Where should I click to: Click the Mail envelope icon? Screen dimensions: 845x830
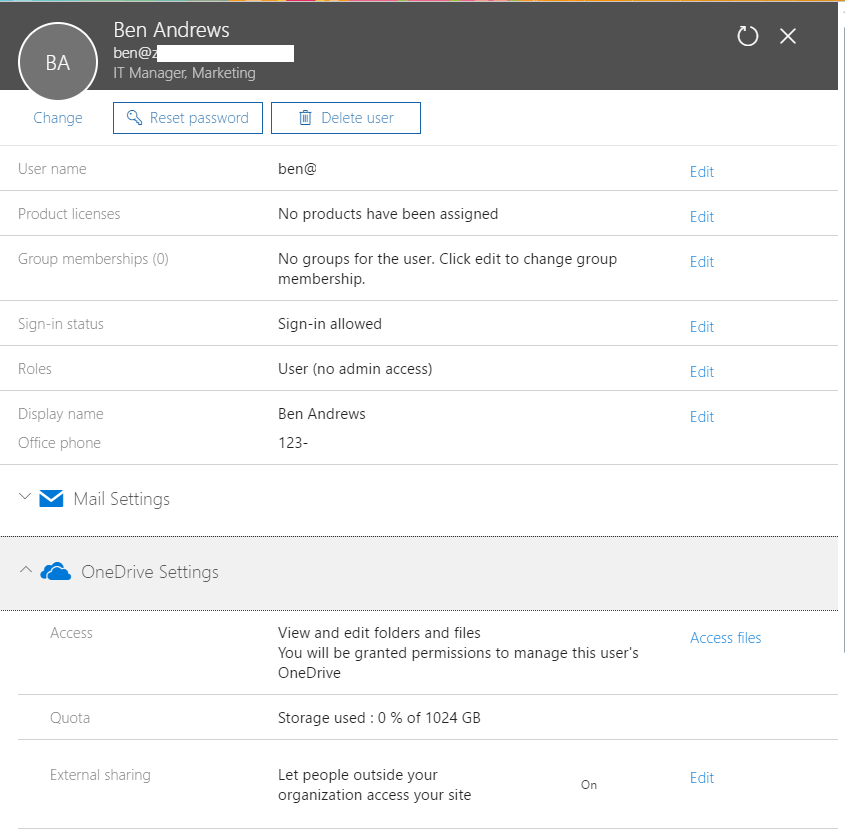[x=51, y=499]
